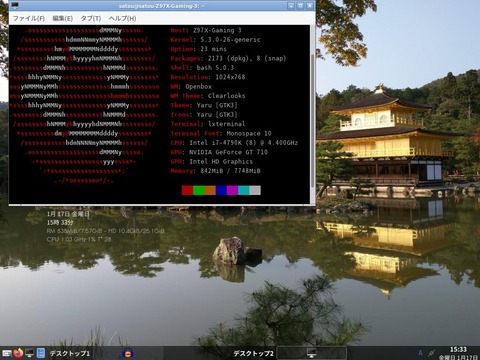Maximize the LXTerminal window
The image size is (480, 360).
point(300,6)
